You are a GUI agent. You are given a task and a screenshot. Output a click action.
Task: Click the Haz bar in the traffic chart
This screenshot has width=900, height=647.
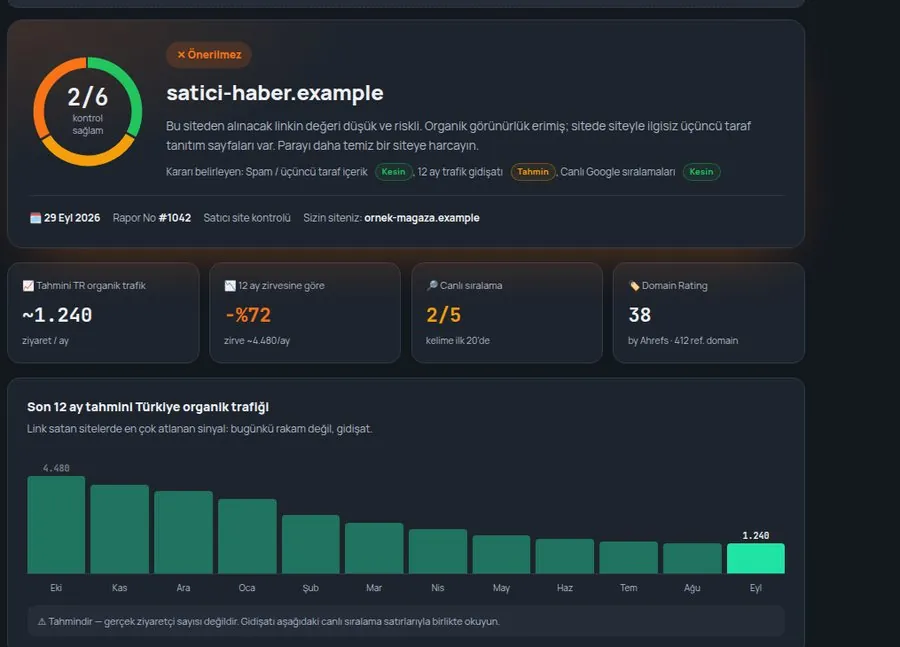point(565,556)
